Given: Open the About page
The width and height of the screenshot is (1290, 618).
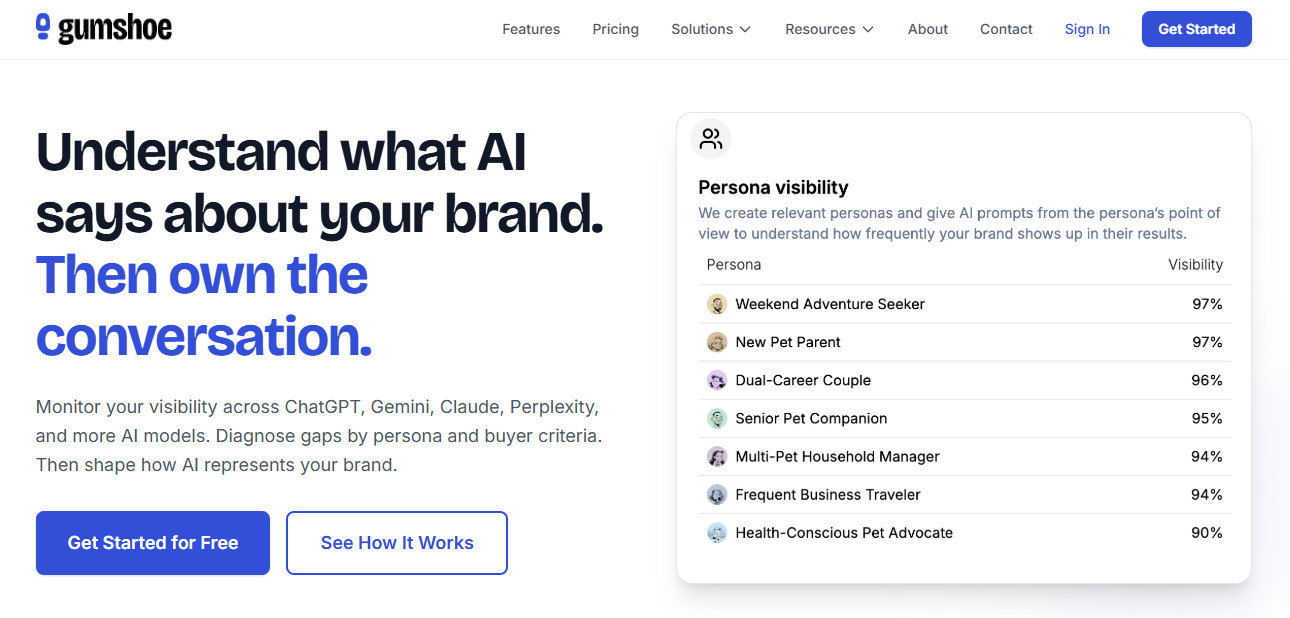Looking at the screenshot, I should tap(927, 29).
